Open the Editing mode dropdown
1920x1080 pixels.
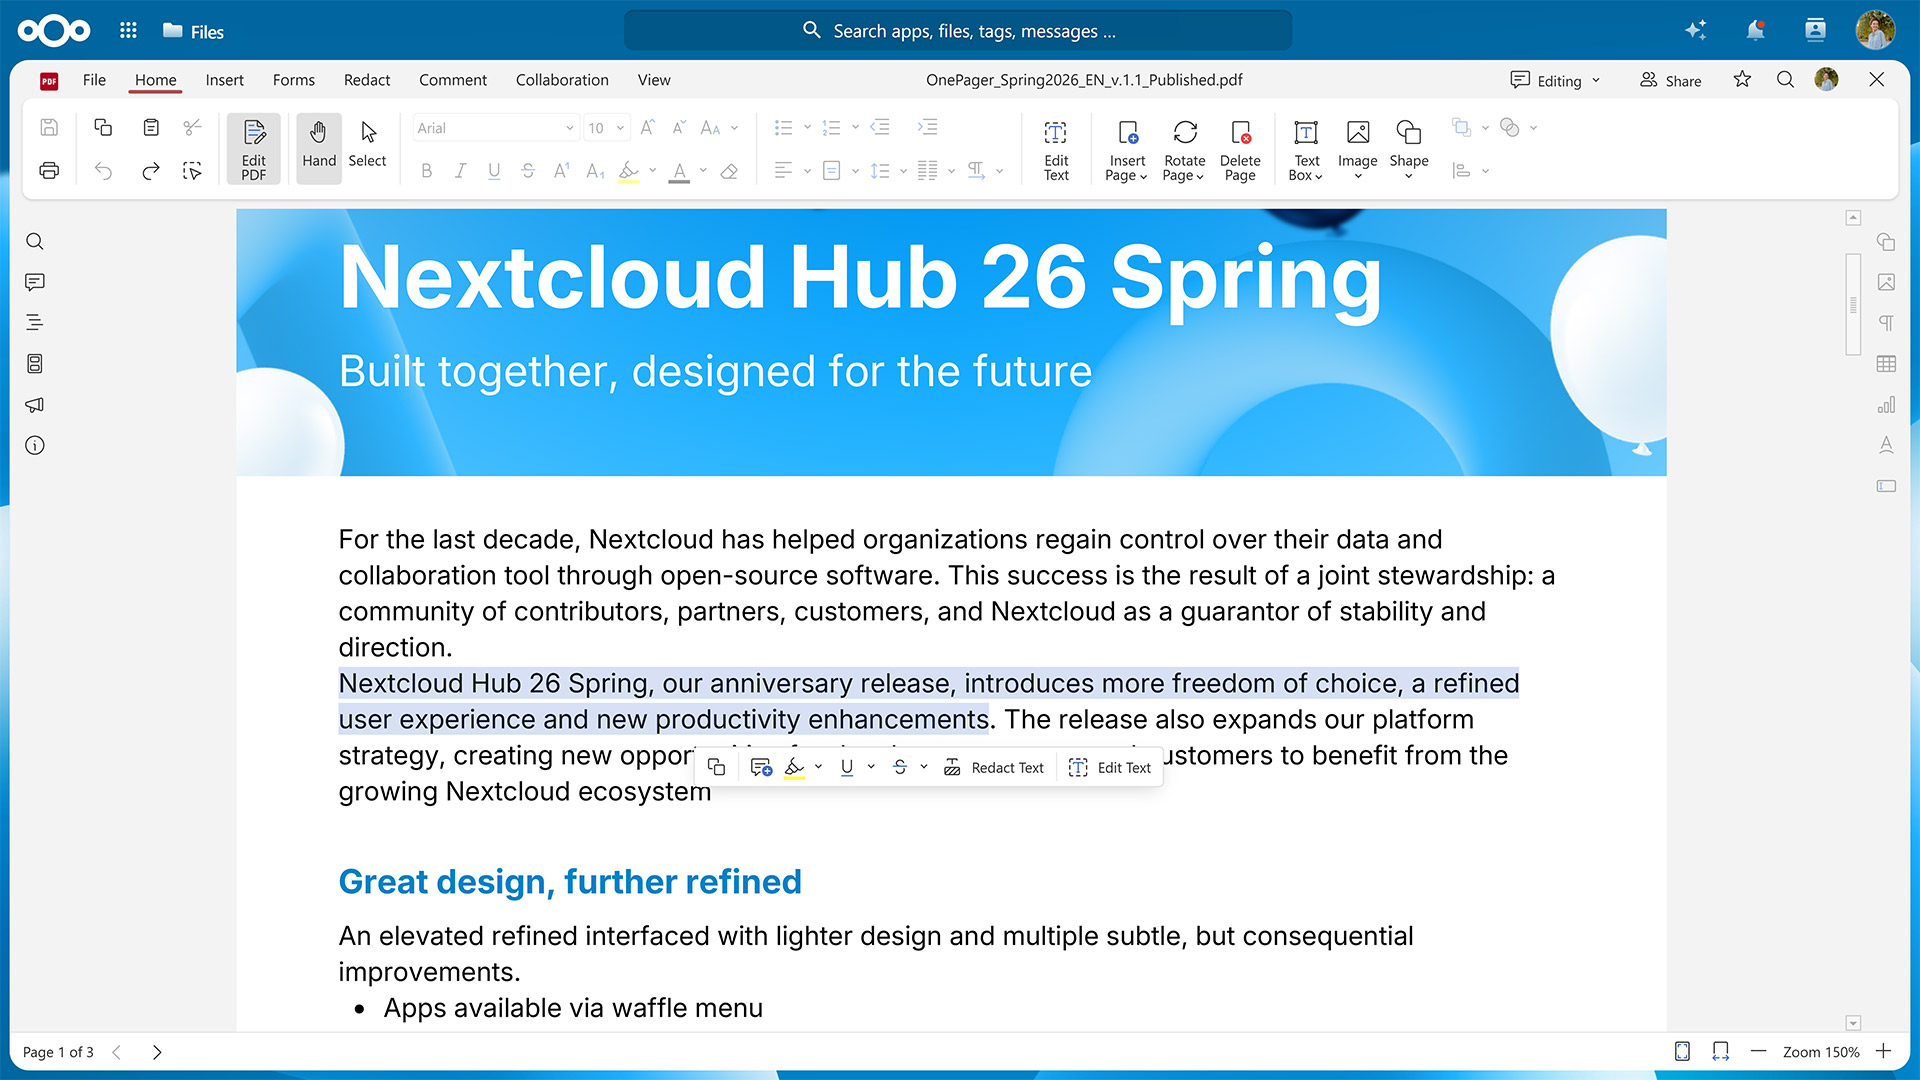click(1555, 80)
